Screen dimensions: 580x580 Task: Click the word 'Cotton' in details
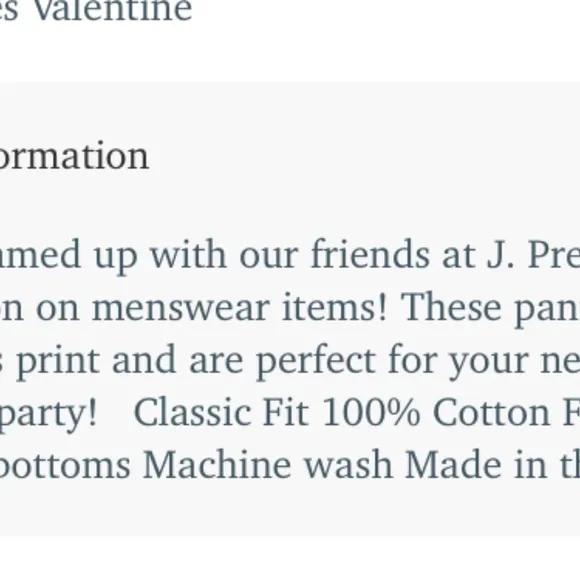pyautogui.click(x=492, y=412)
